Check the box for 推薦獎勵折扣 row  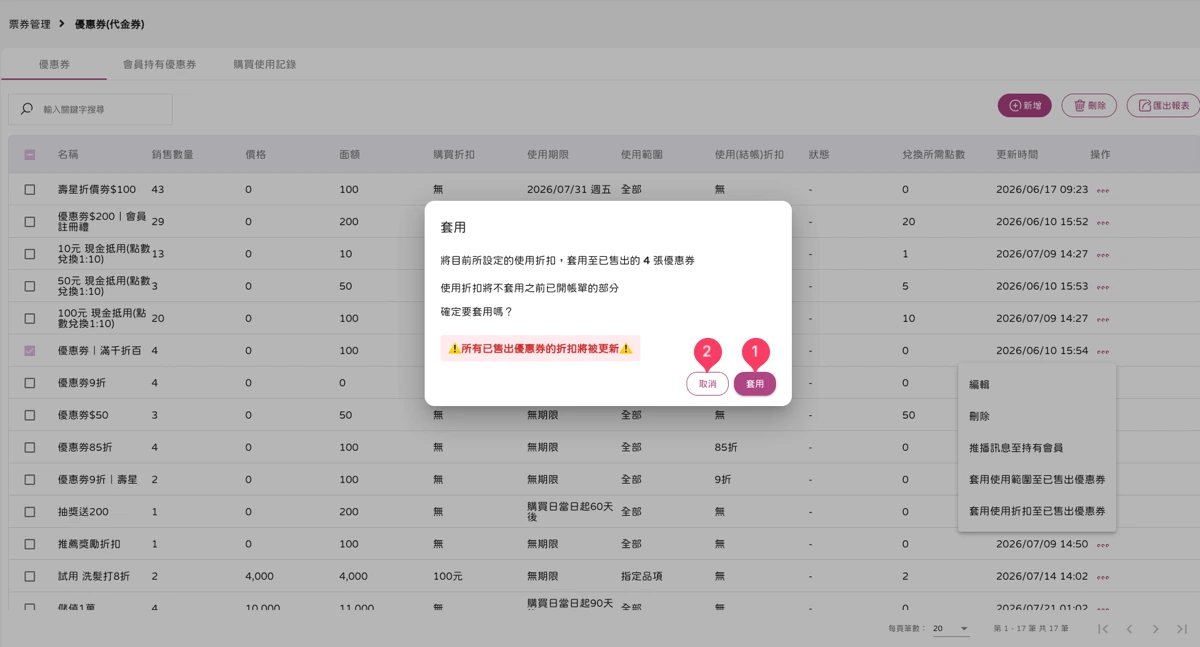tap(29, 544)
